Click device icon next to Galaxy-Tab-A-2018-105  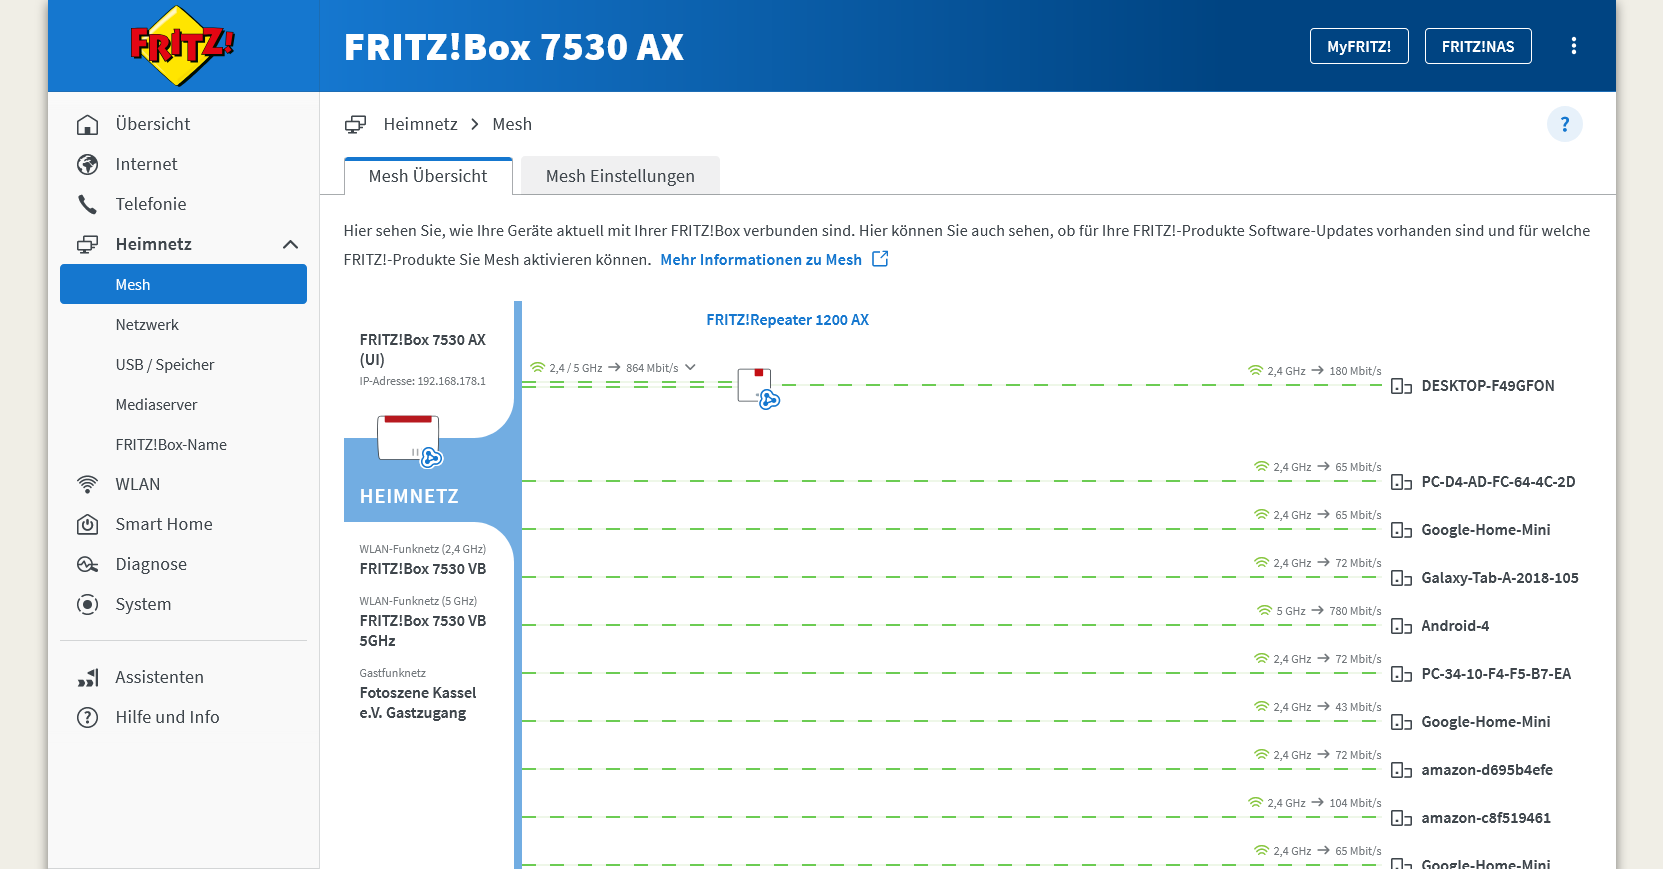[1401, 578]
